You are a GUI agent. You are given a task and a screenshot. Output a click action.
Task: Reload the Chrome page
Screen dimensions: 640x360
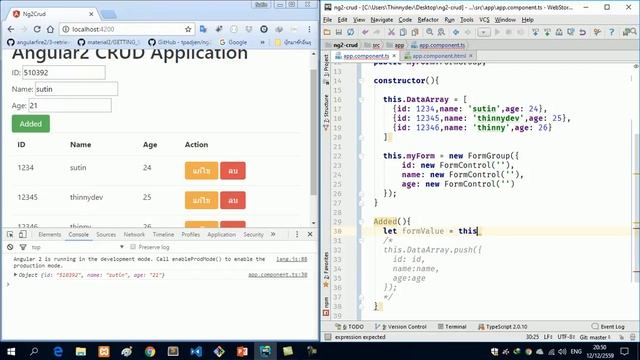tap(37, 29)
